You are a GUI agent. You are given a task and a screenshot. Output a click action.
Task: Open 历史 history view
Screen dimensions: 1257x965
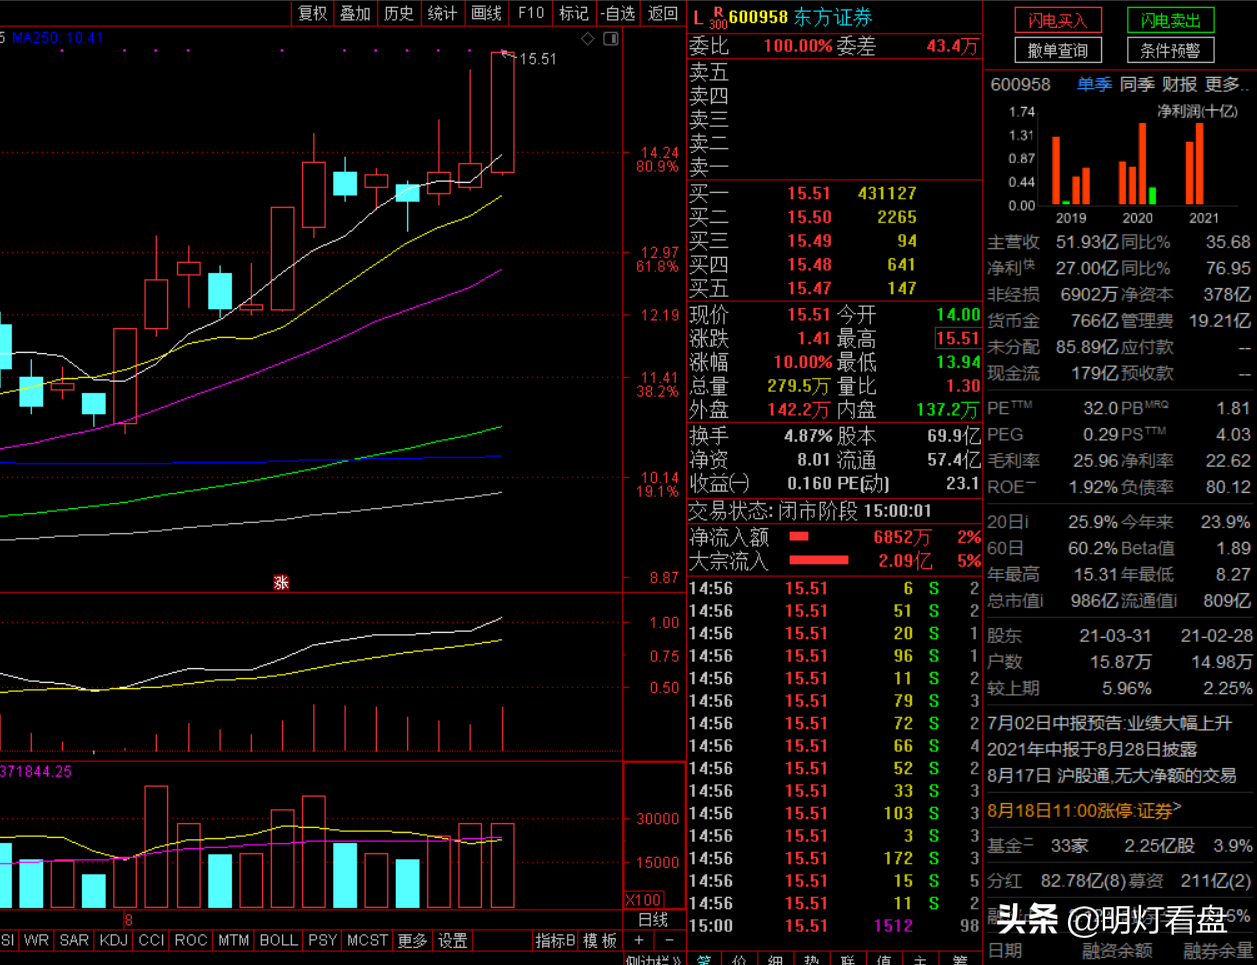coord(398,13)
